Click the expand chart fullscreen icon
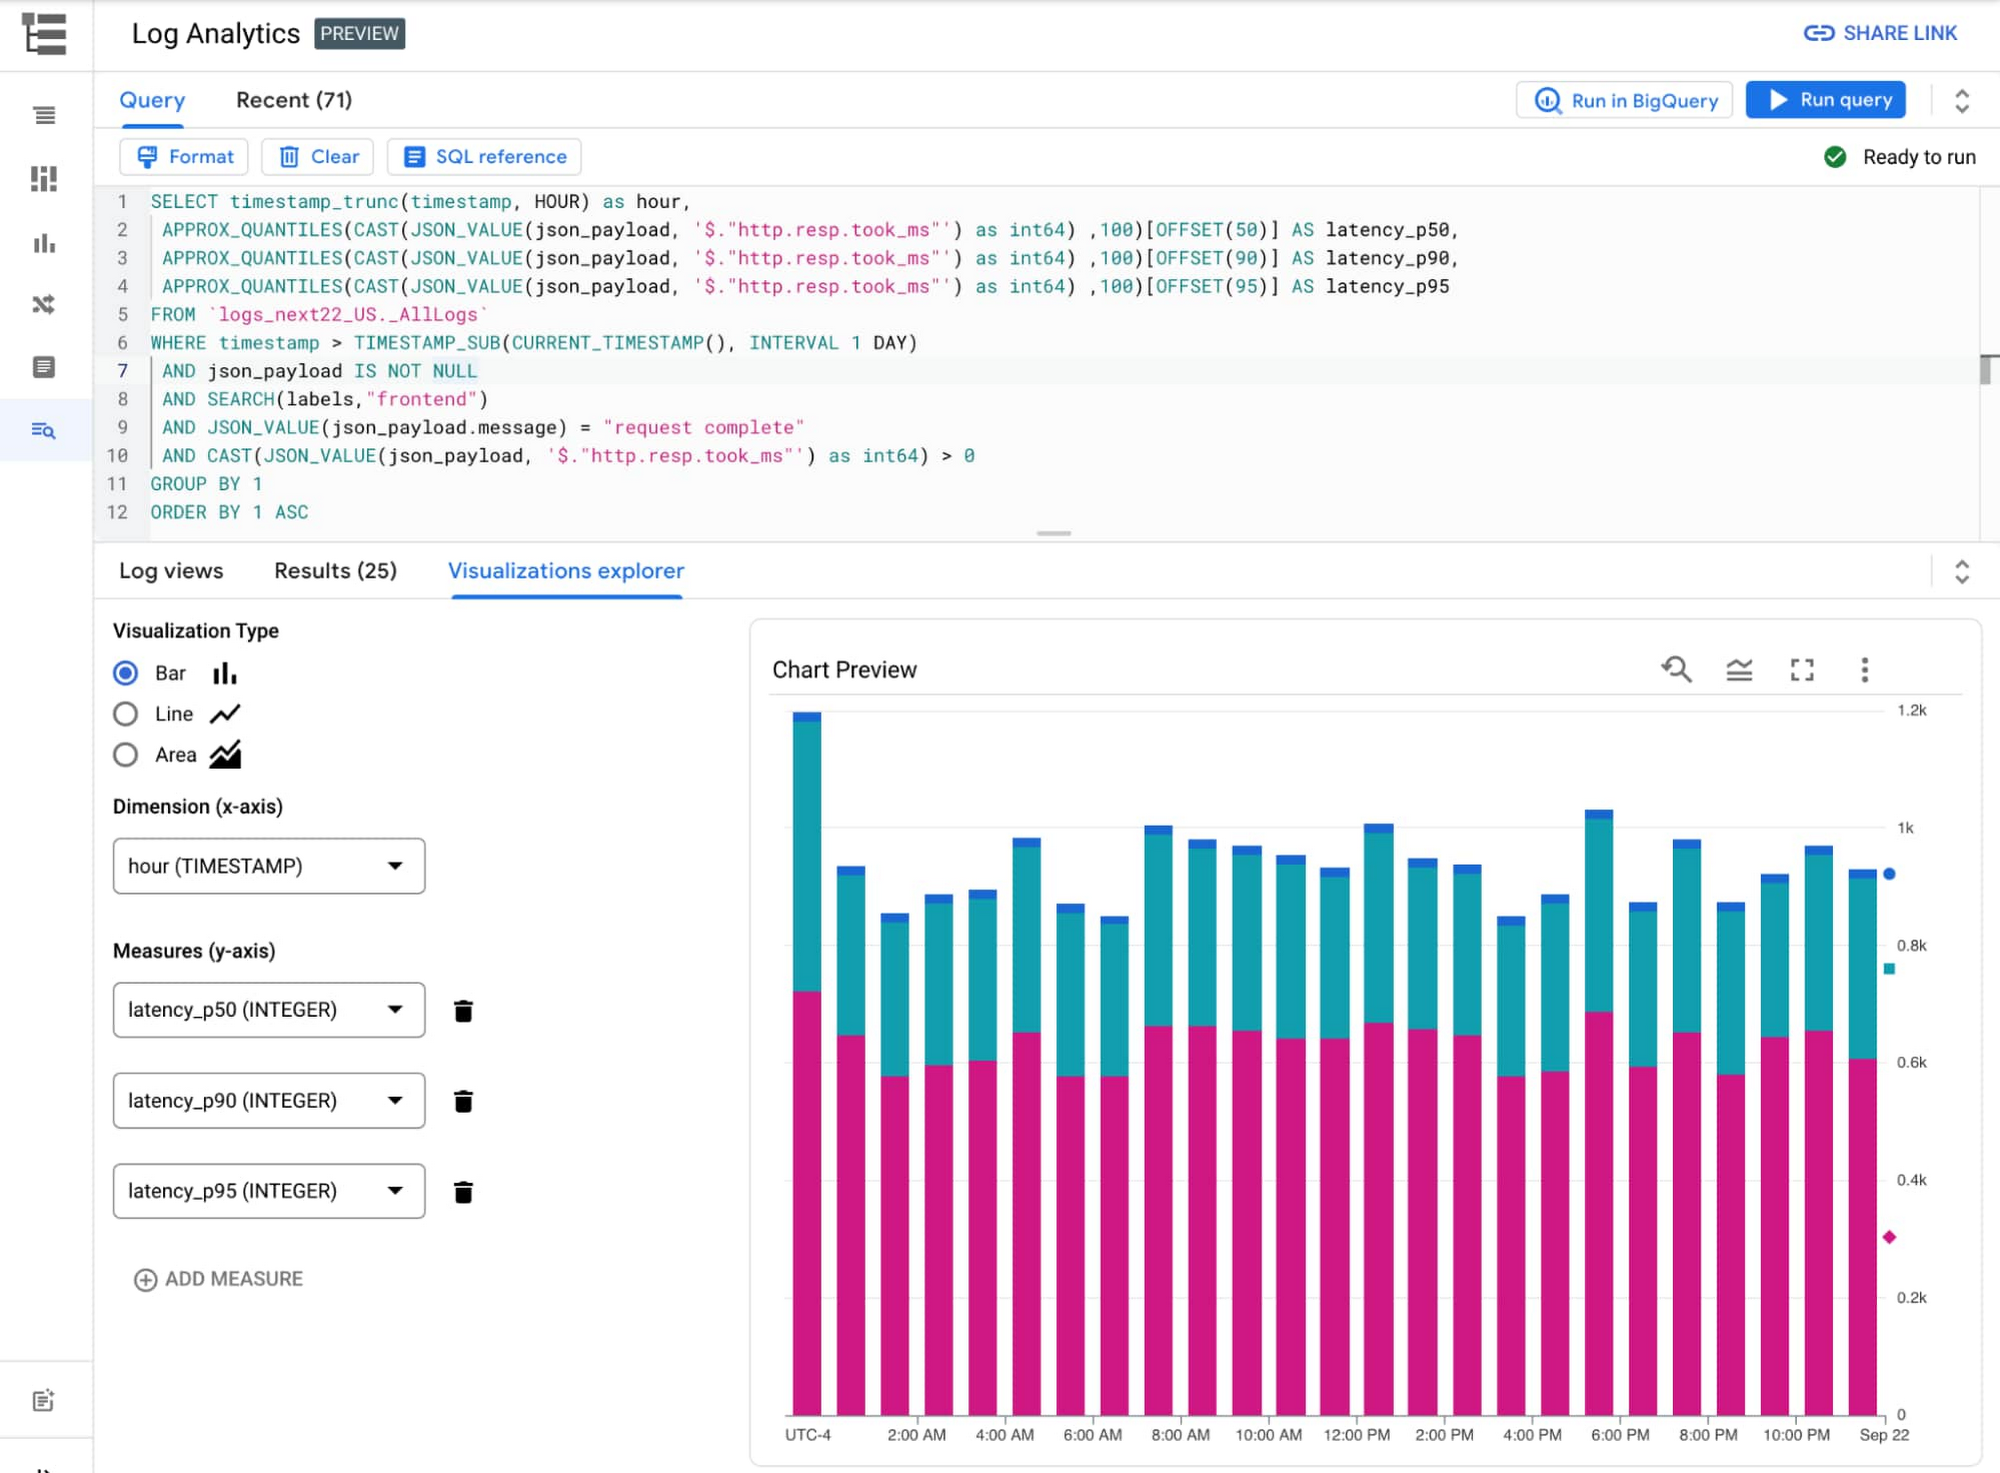This screenshot has width=2000, height=1473. tap(1801, 669)
